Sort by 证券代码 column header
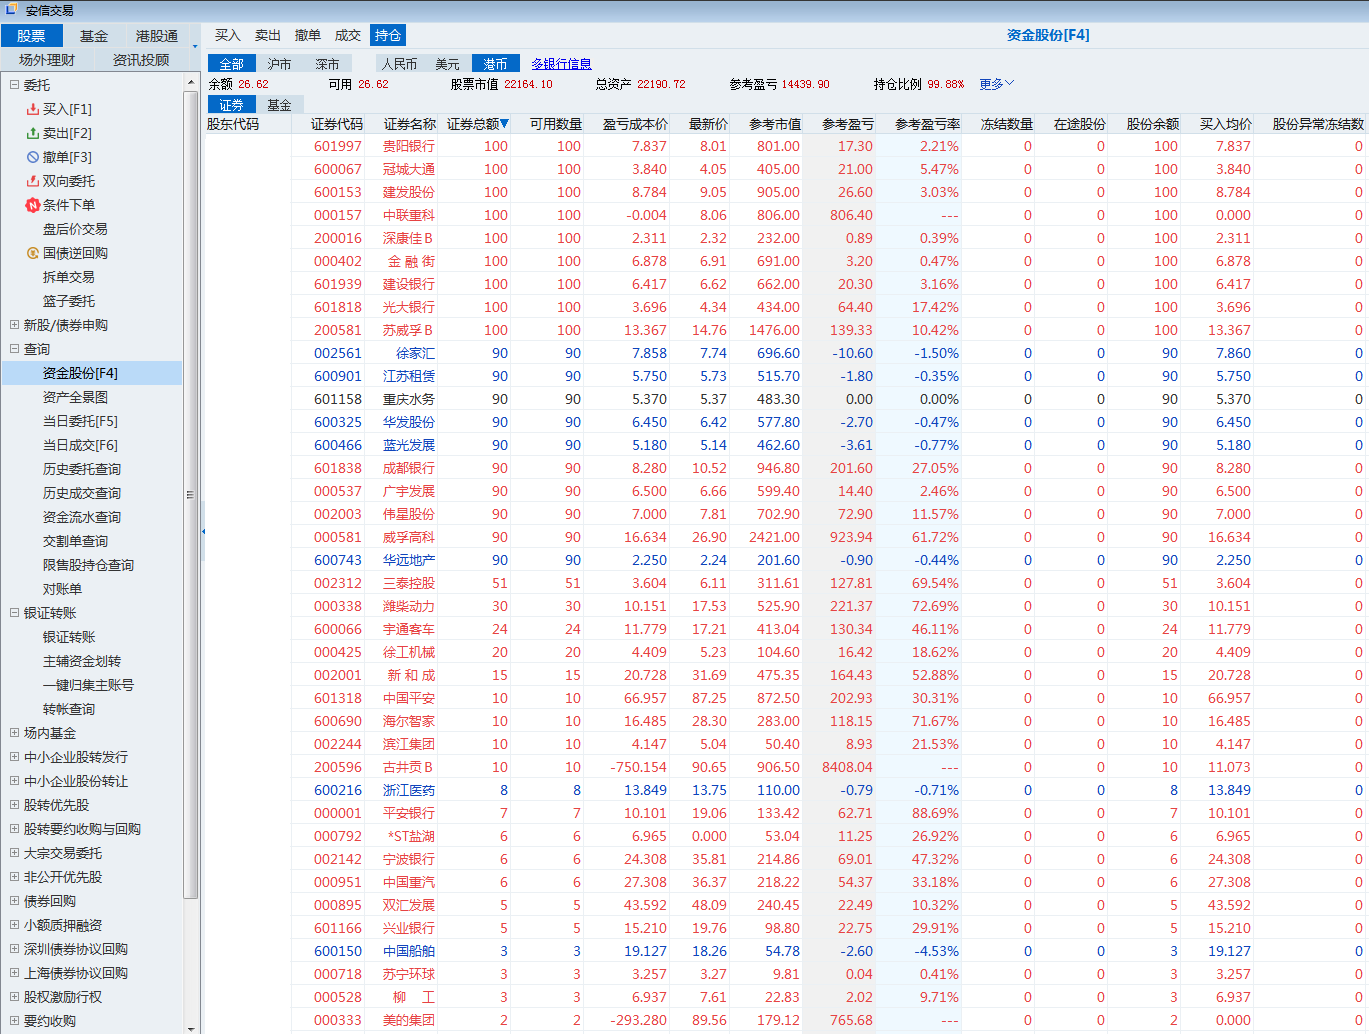The width and height of the screenshot is (1369, 1034). [337, 124]
